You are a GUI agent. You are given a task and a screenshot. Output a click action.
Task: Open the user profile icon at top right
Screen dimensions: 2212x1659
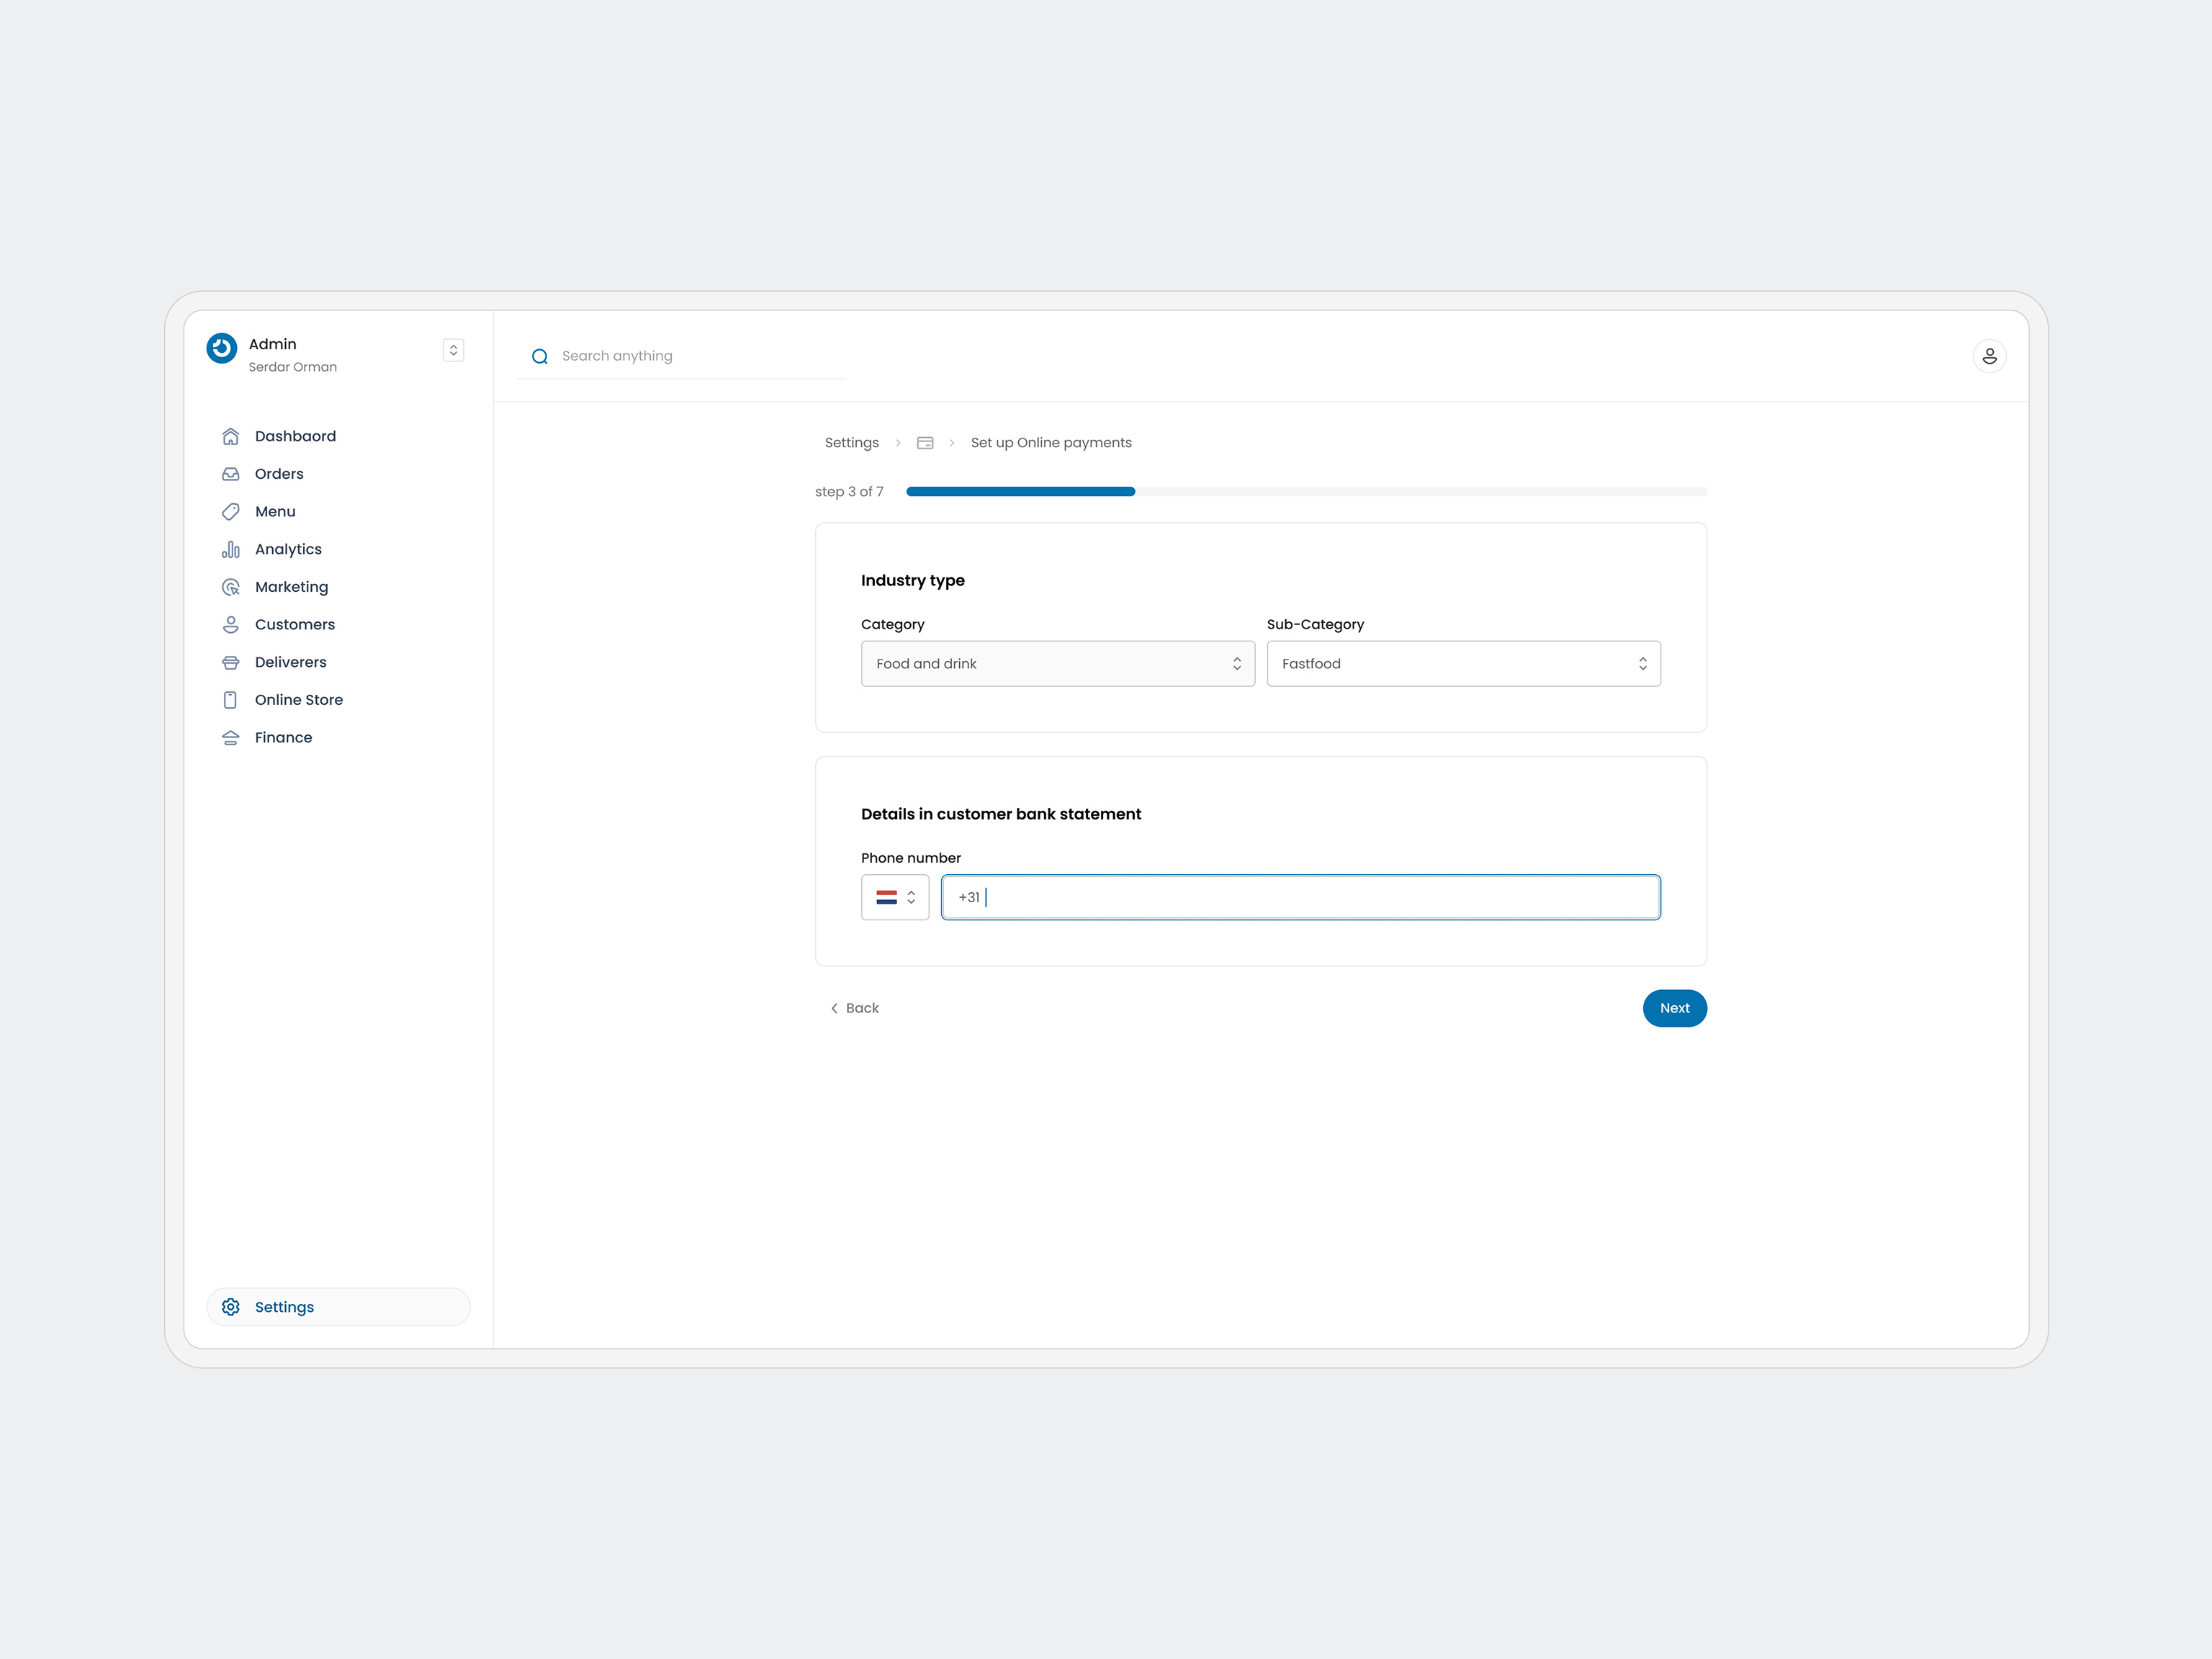click(x=1989, y=356)
